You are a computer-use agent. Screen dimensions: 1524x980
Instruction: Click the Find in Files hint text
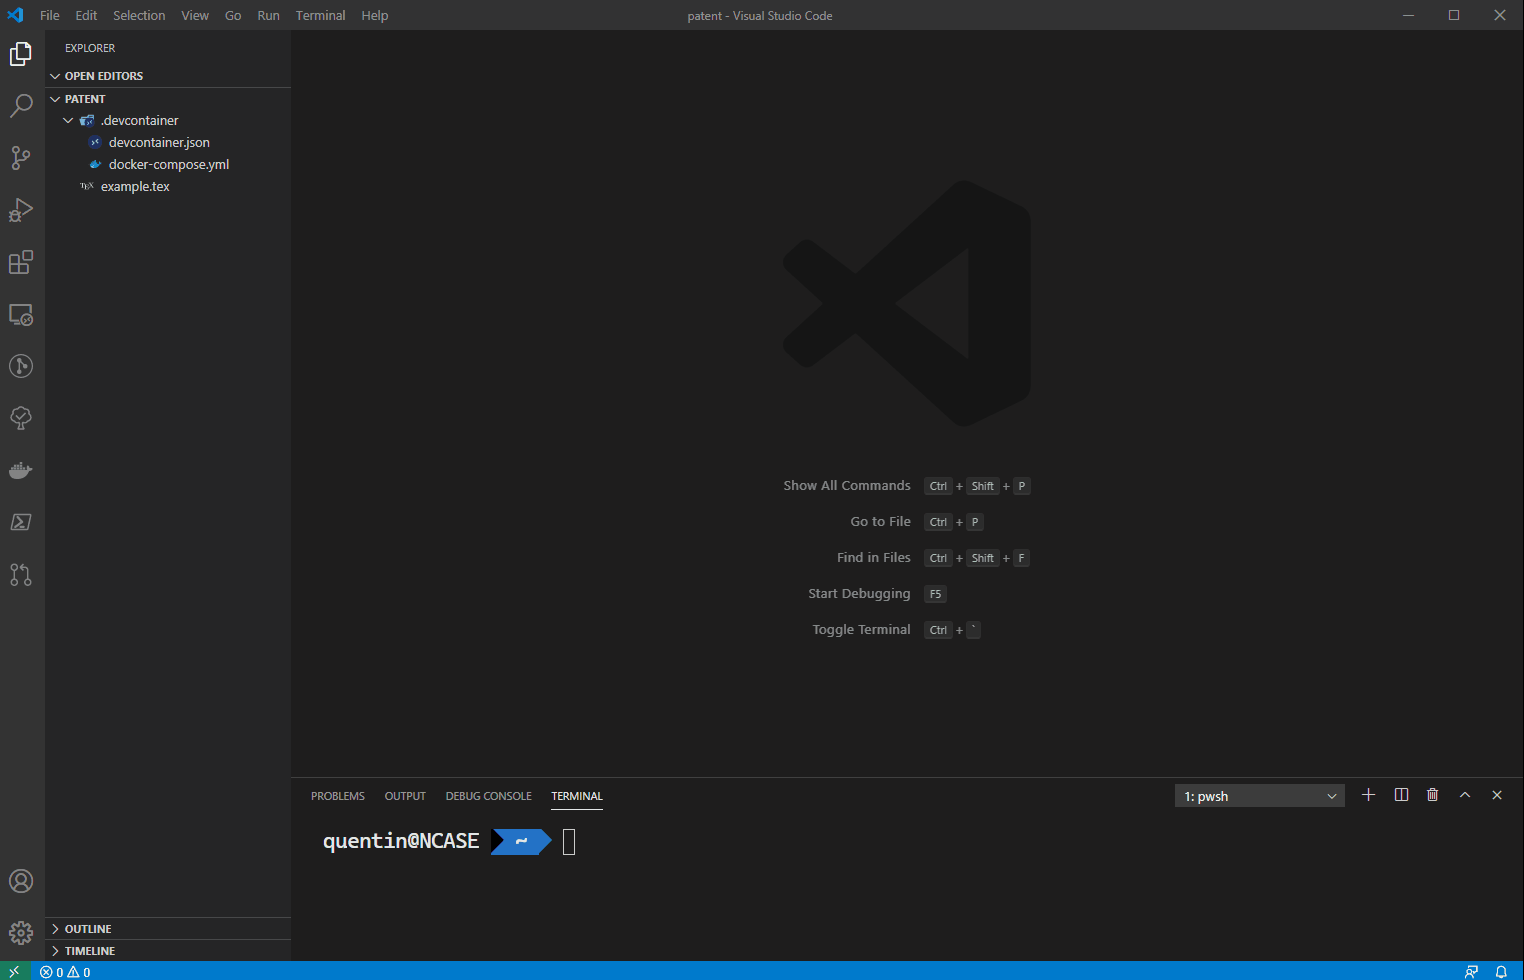874,558
